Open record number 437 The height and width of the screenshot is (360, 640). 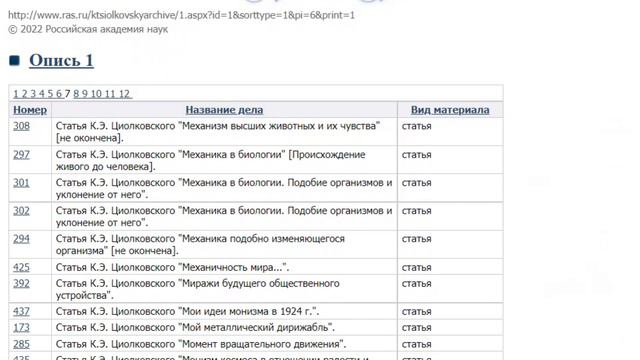tap(21, 311)
